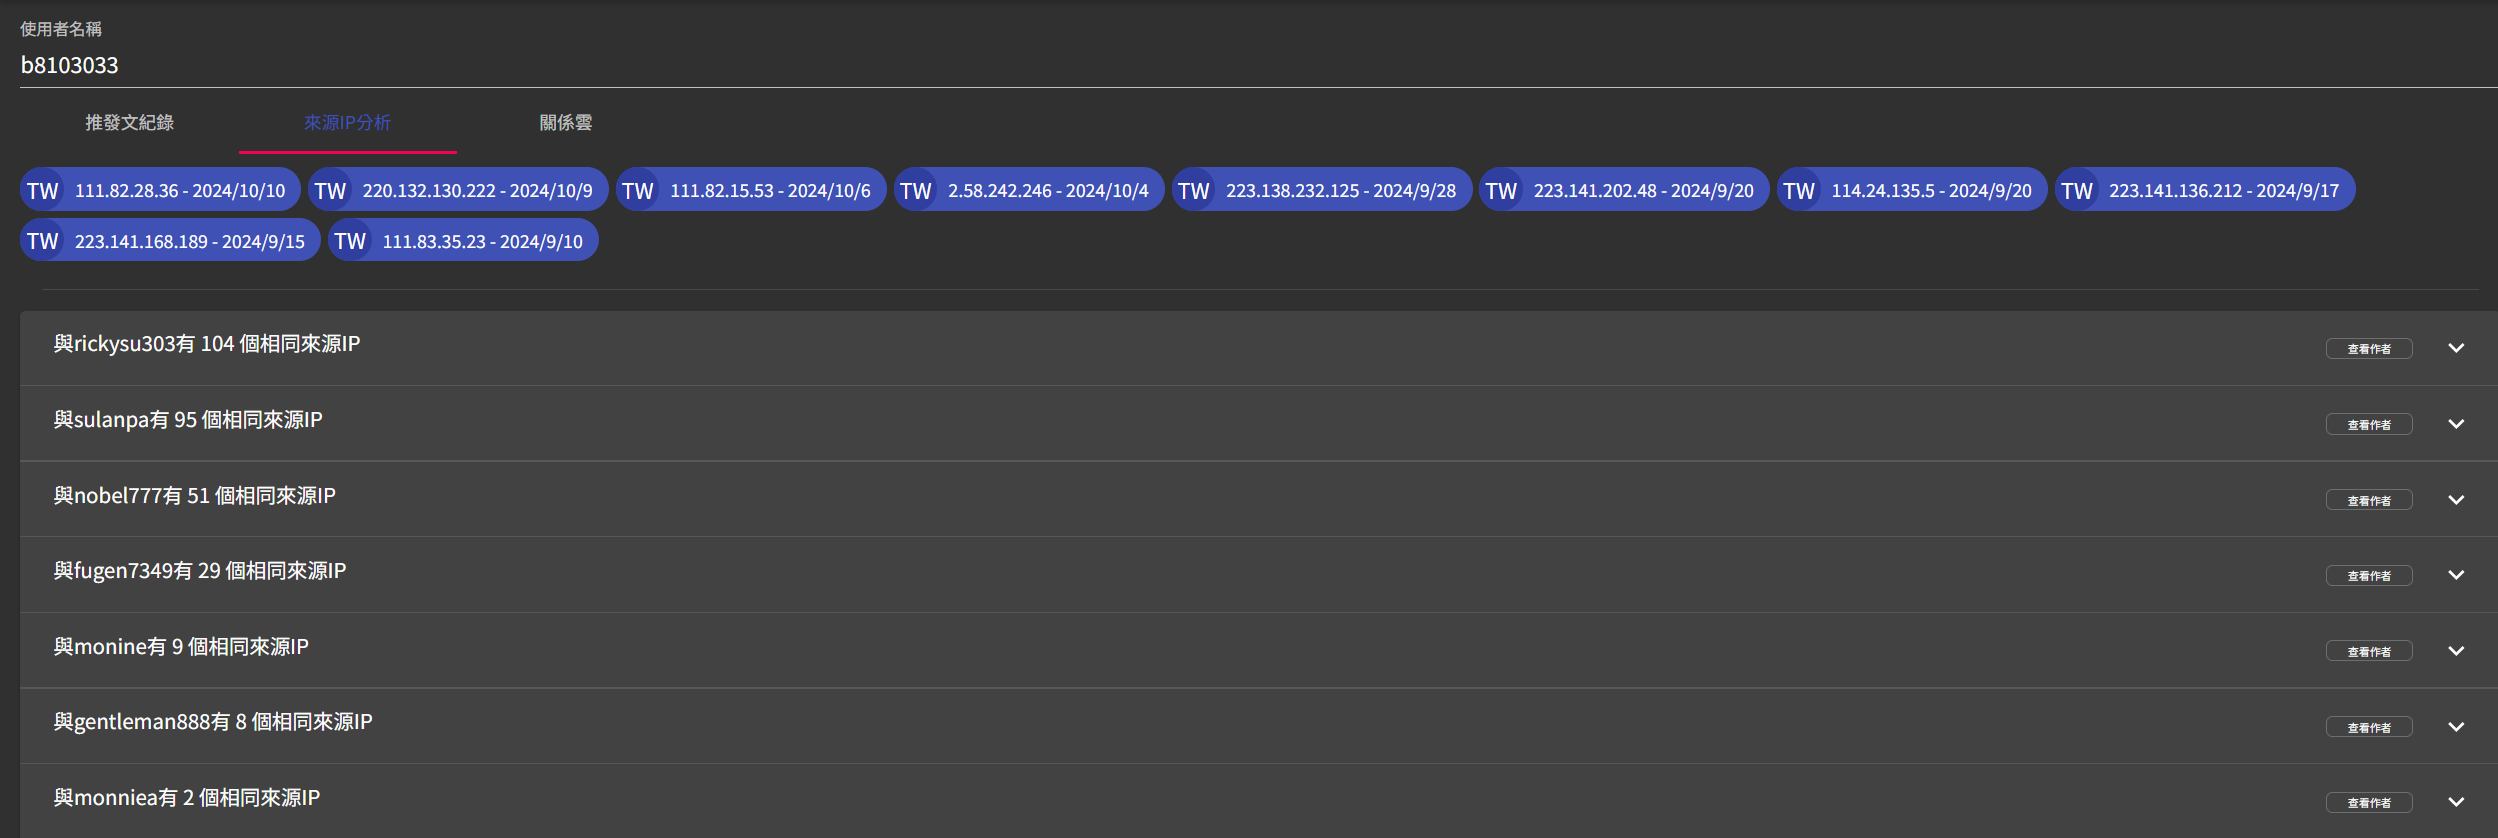This screenshot has width=2498, height=838.
Task: Expand the monniea row chevron
Action: [x=2456, y=802]
